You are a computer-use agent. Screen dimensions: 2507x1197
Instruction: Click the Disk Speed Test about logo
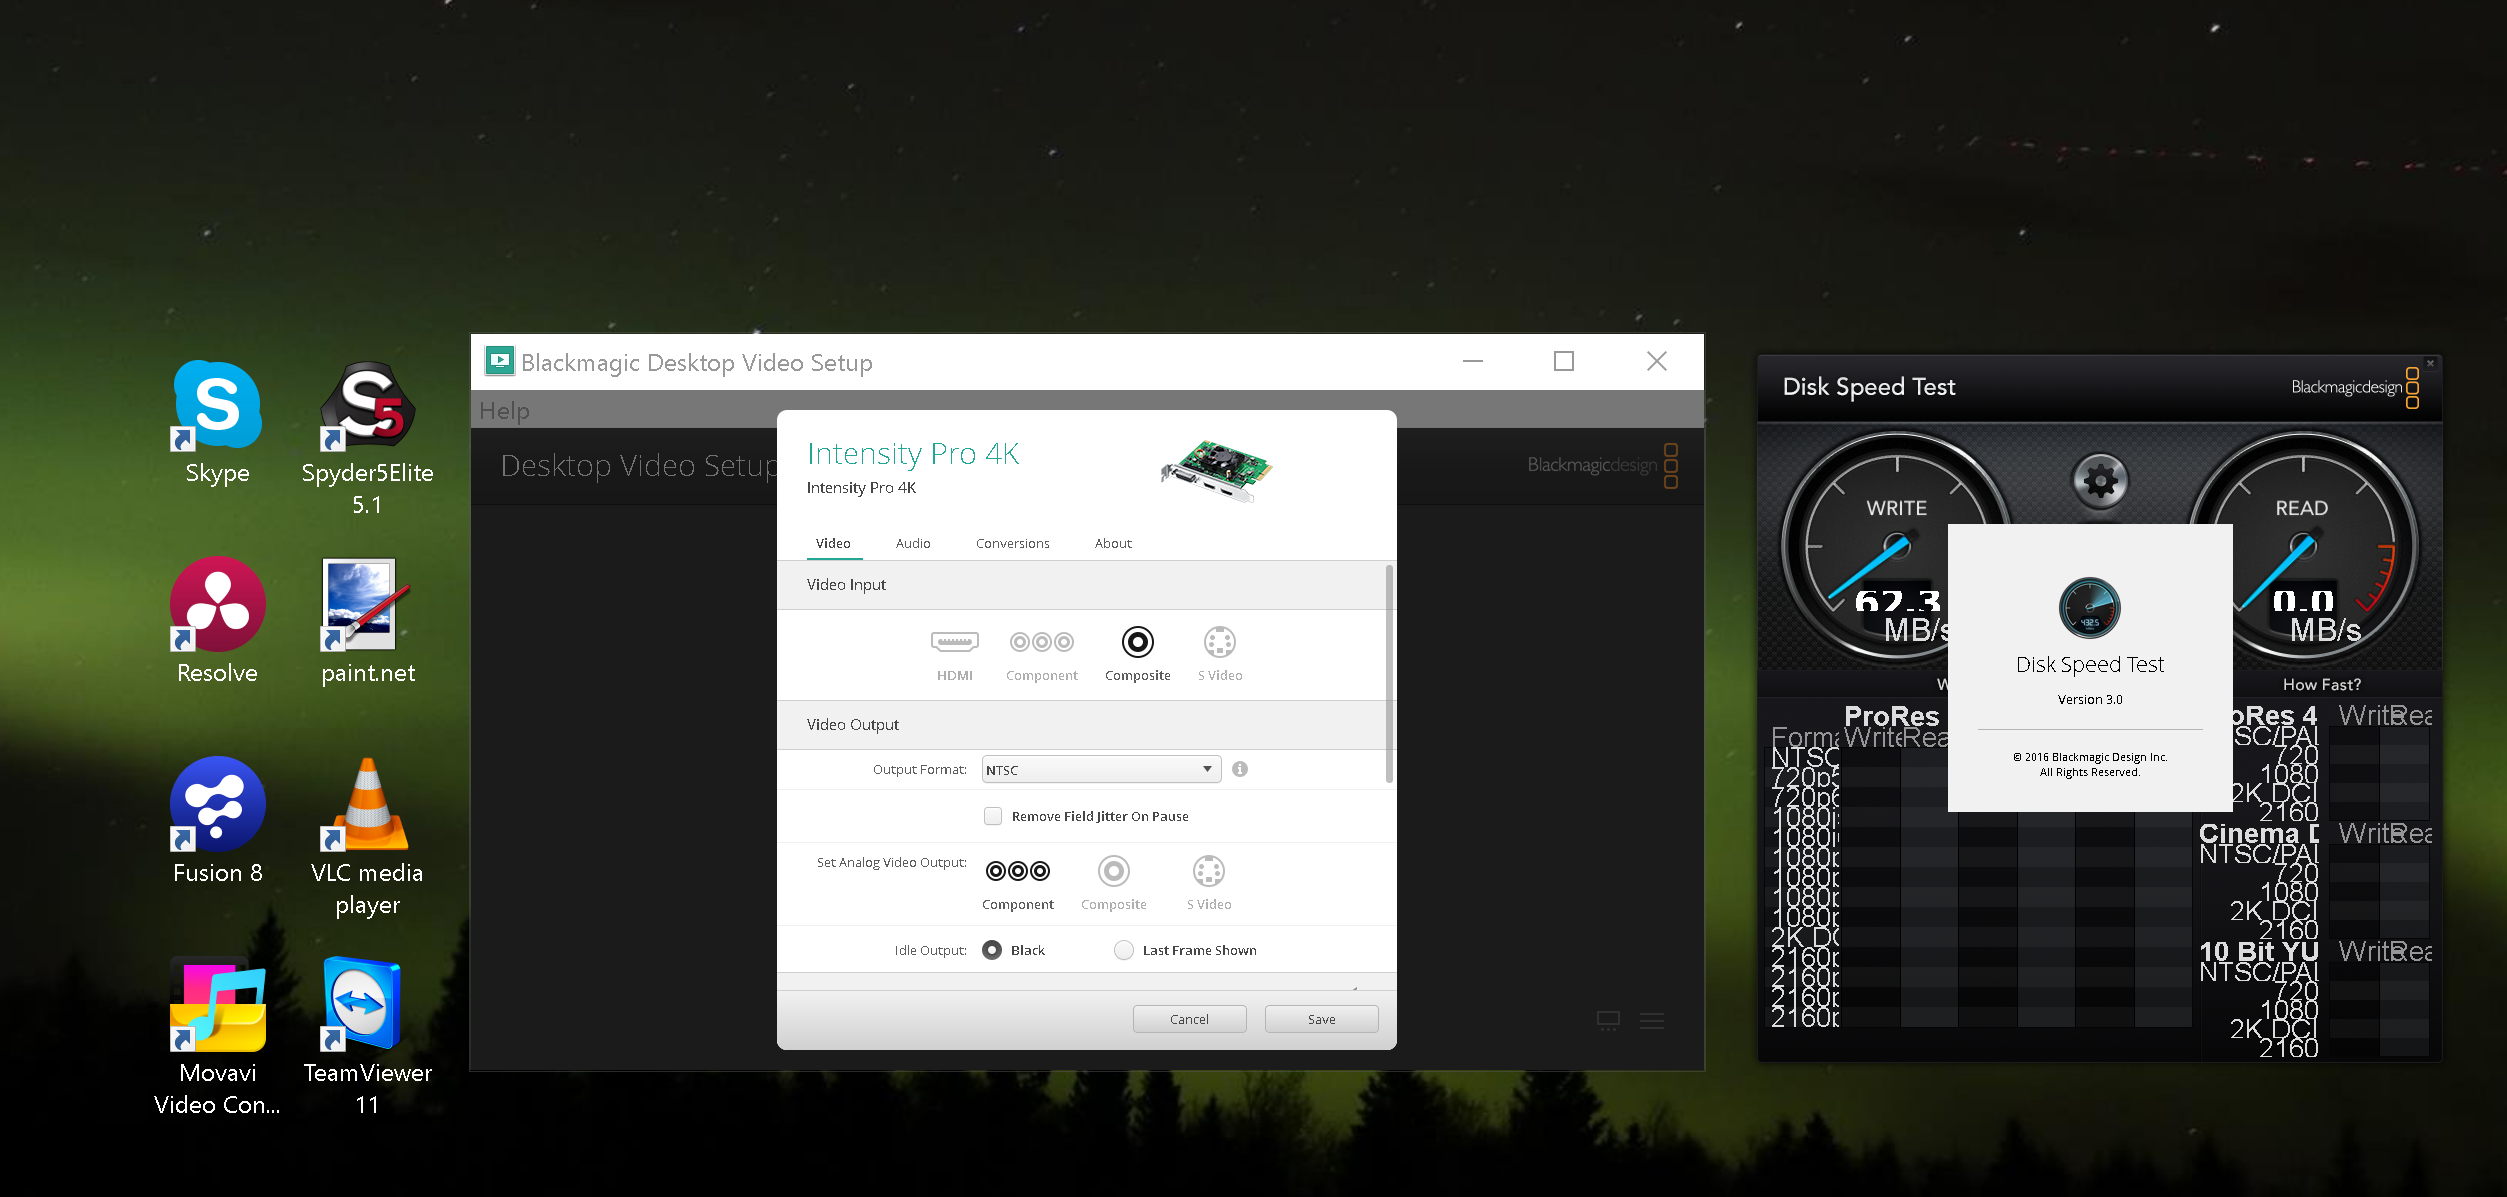[x=2089, y=608]
